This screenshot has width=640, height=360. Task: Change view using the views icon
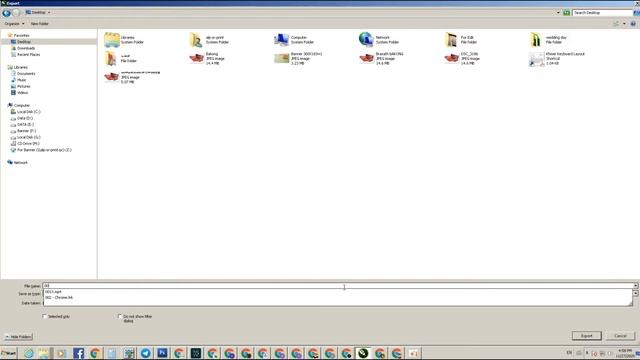(616, 24)
